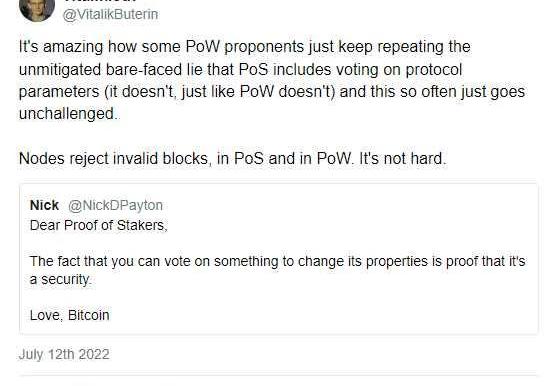Click "It's not hard." at sentence end
Screen dimensions: 557x386
(402, 158)
